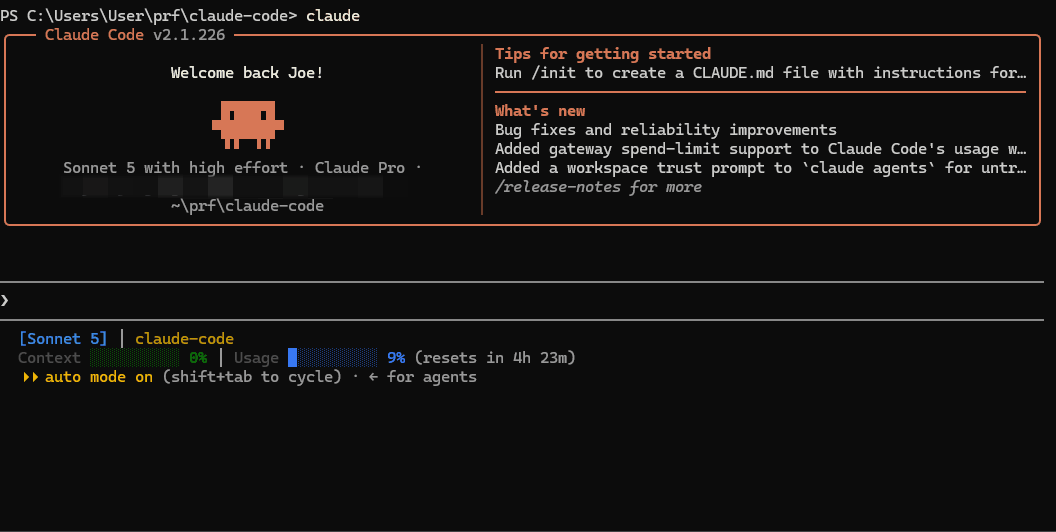Select the [Sonnet 5] model label
This screenshot has height=532, width=1056.
(63, 339)
